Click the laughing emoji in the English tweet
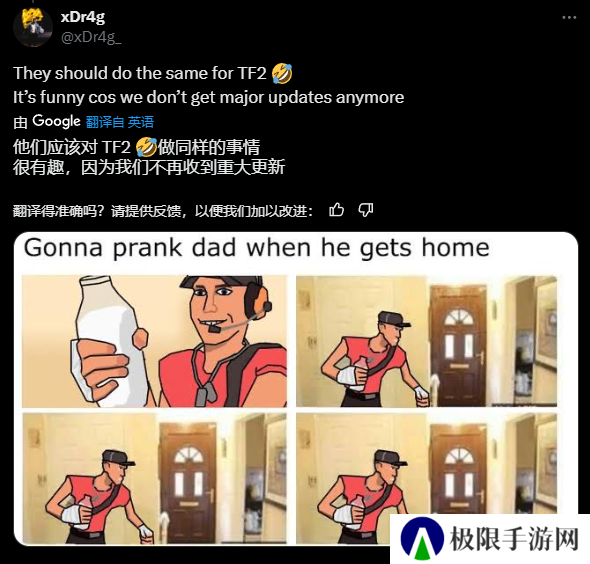Viewport: 590px width, 564px height. (x=282, y=73)
